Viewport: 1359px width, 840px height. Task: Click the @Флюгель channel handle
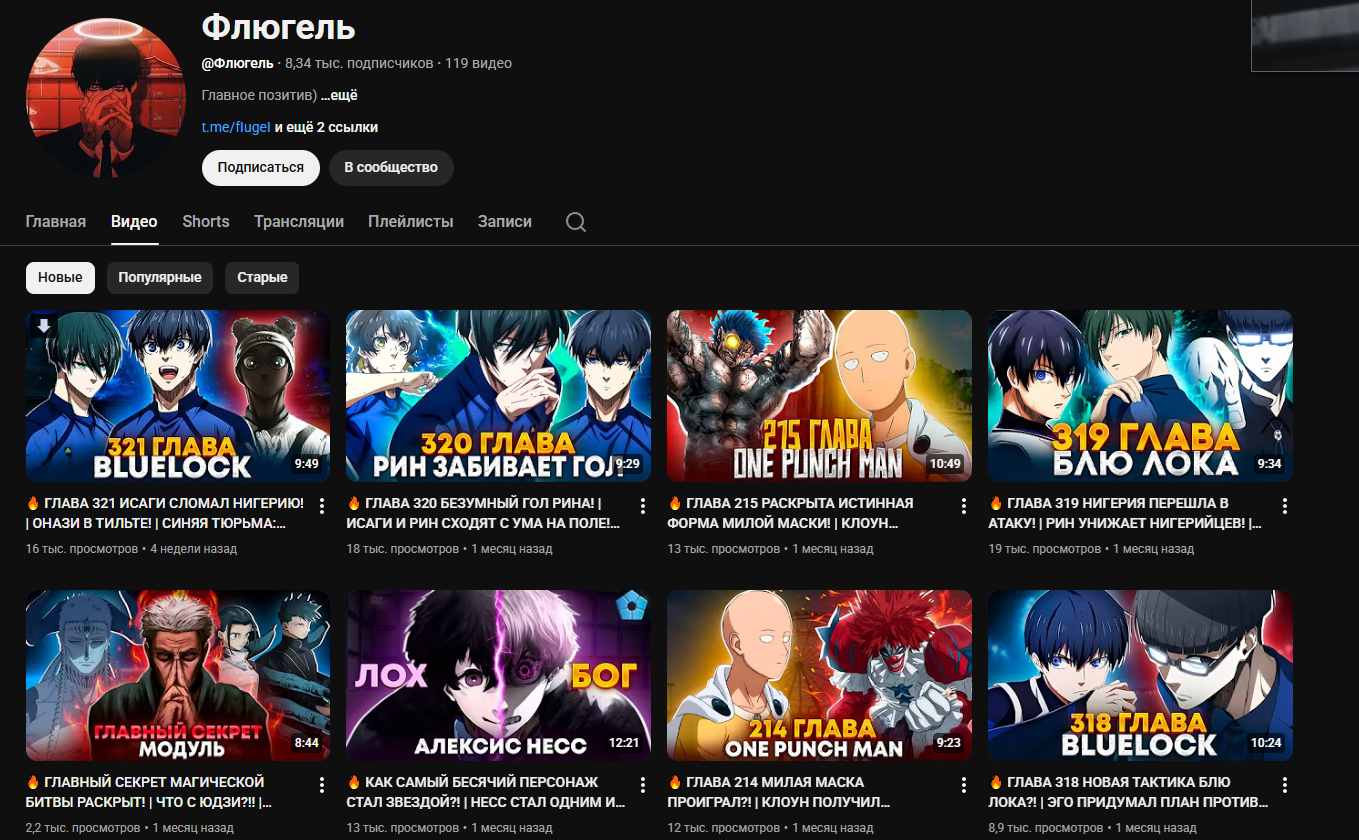238,63
